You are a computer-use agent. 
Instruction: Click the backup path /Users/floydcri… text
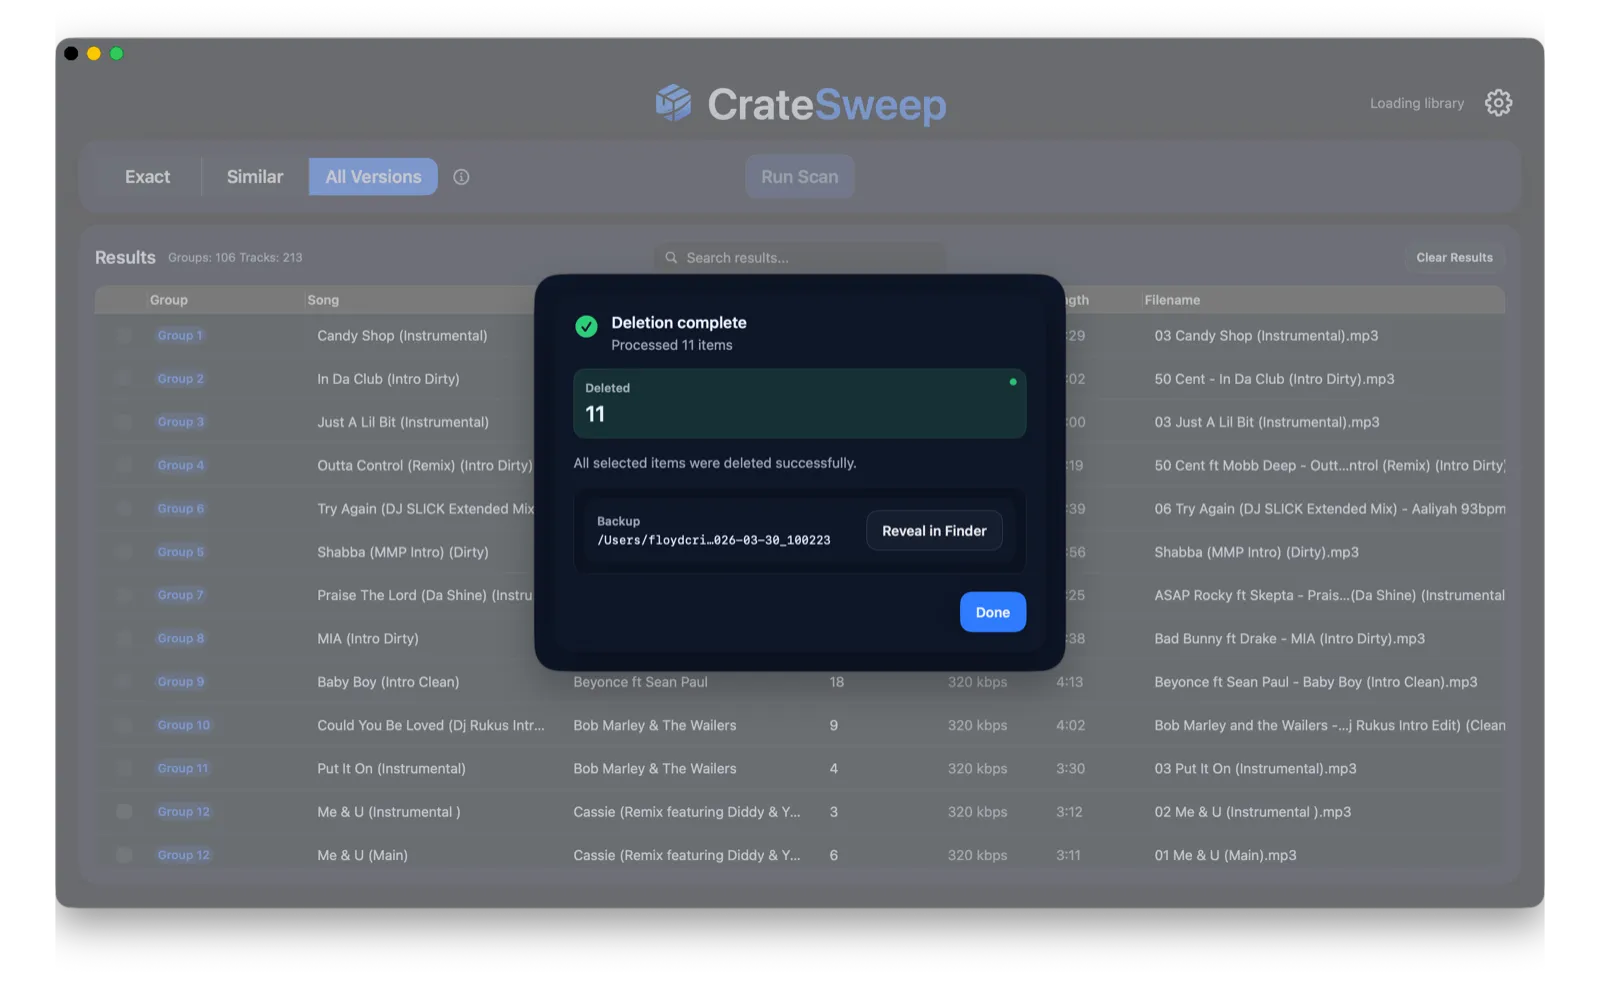(x=714, y=540)
